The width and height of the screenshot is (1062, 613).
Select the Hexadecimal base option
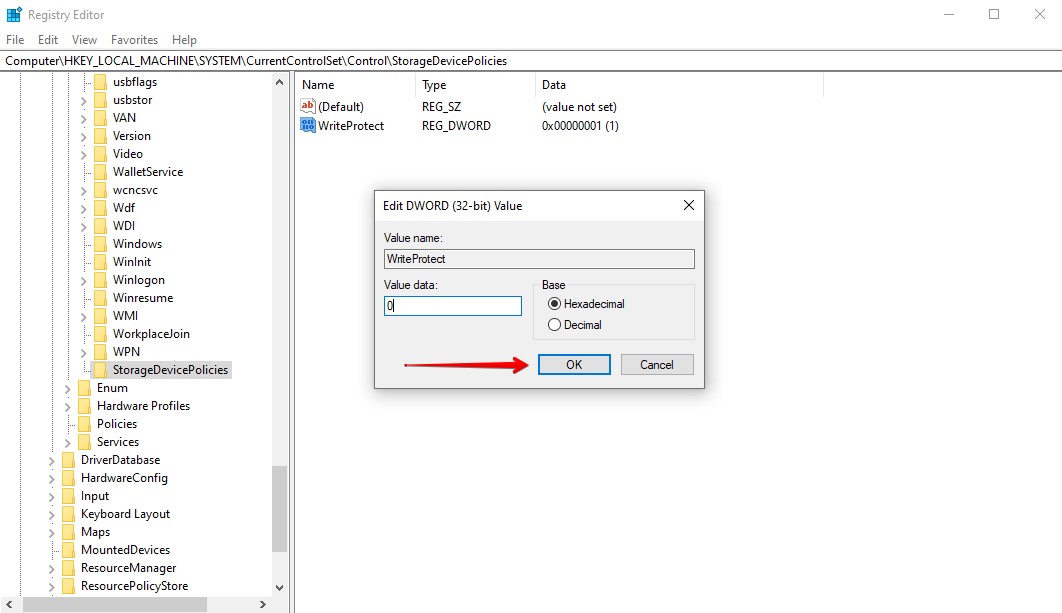coord(553,305)
